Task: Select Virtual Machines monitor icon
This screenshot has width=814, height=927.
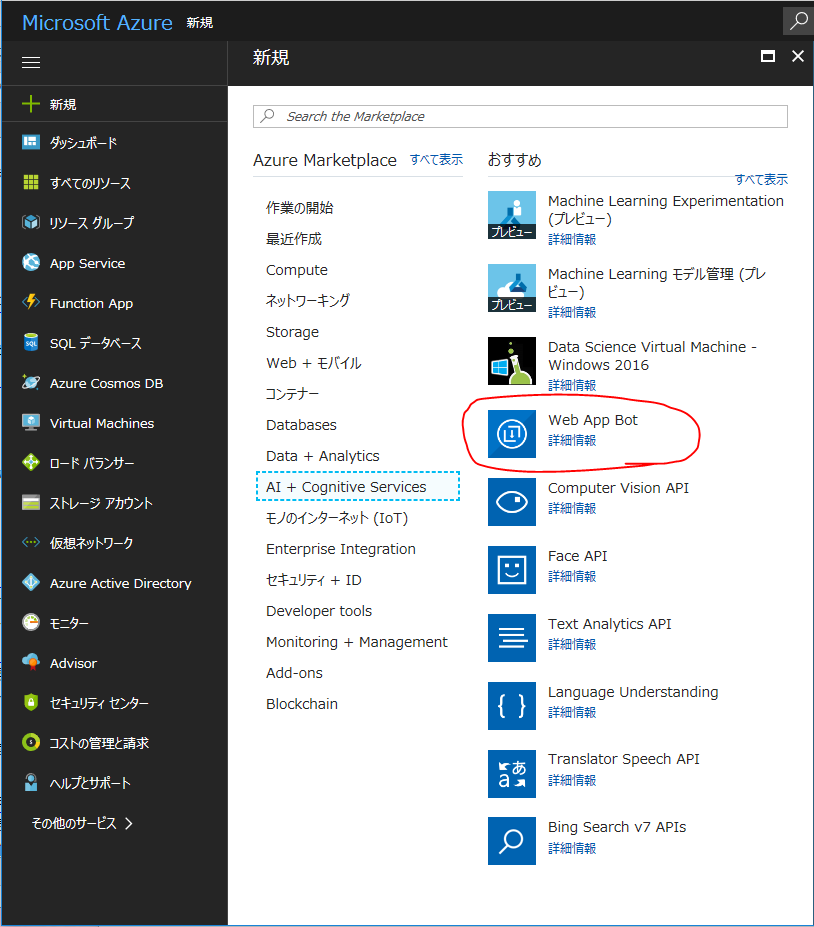Action: [x=31, y=422]
